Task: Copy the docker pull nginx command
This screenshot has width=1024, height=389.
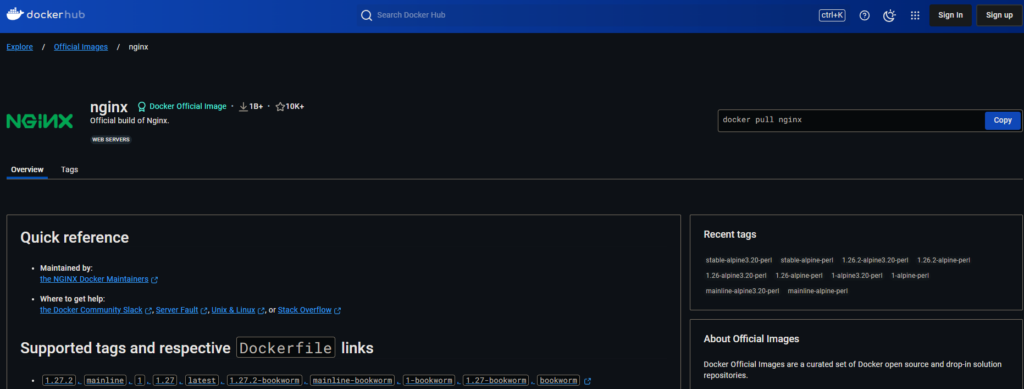Action: pyautogui.click(x=1002, y=121)
